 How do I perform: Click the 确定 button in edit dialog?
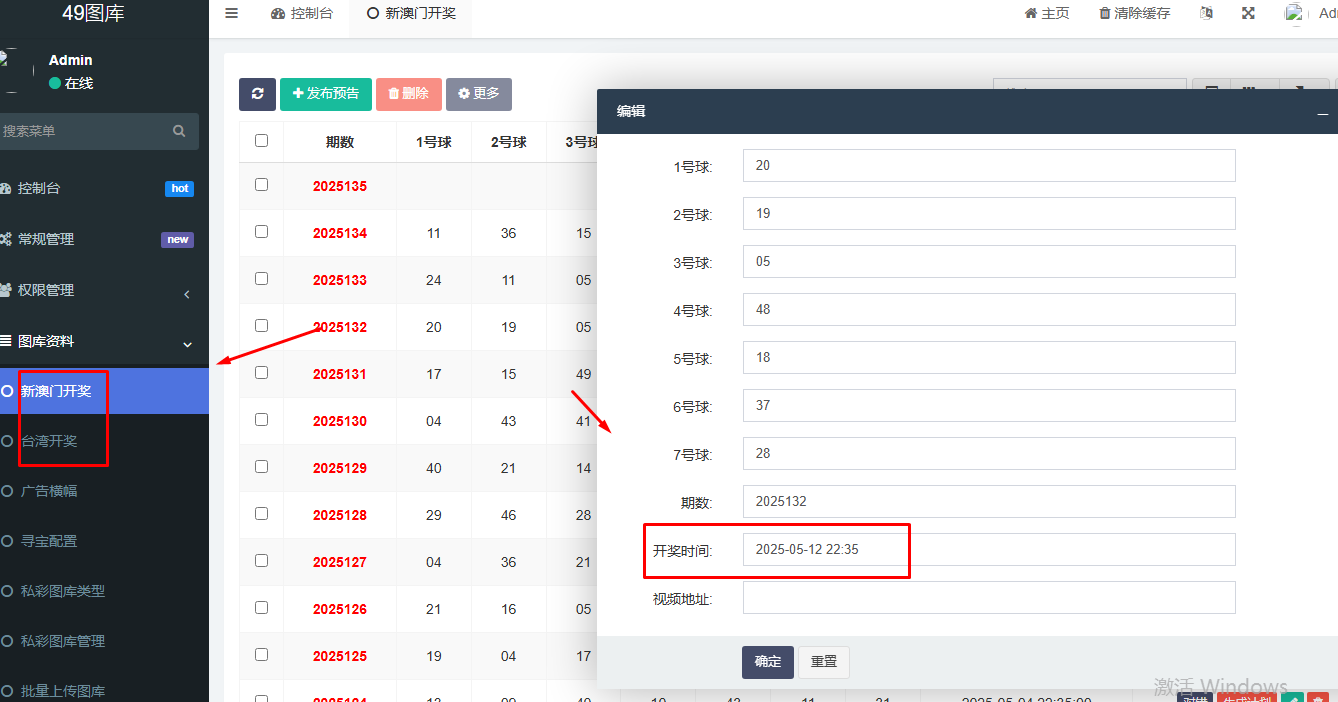coord(767,662)
